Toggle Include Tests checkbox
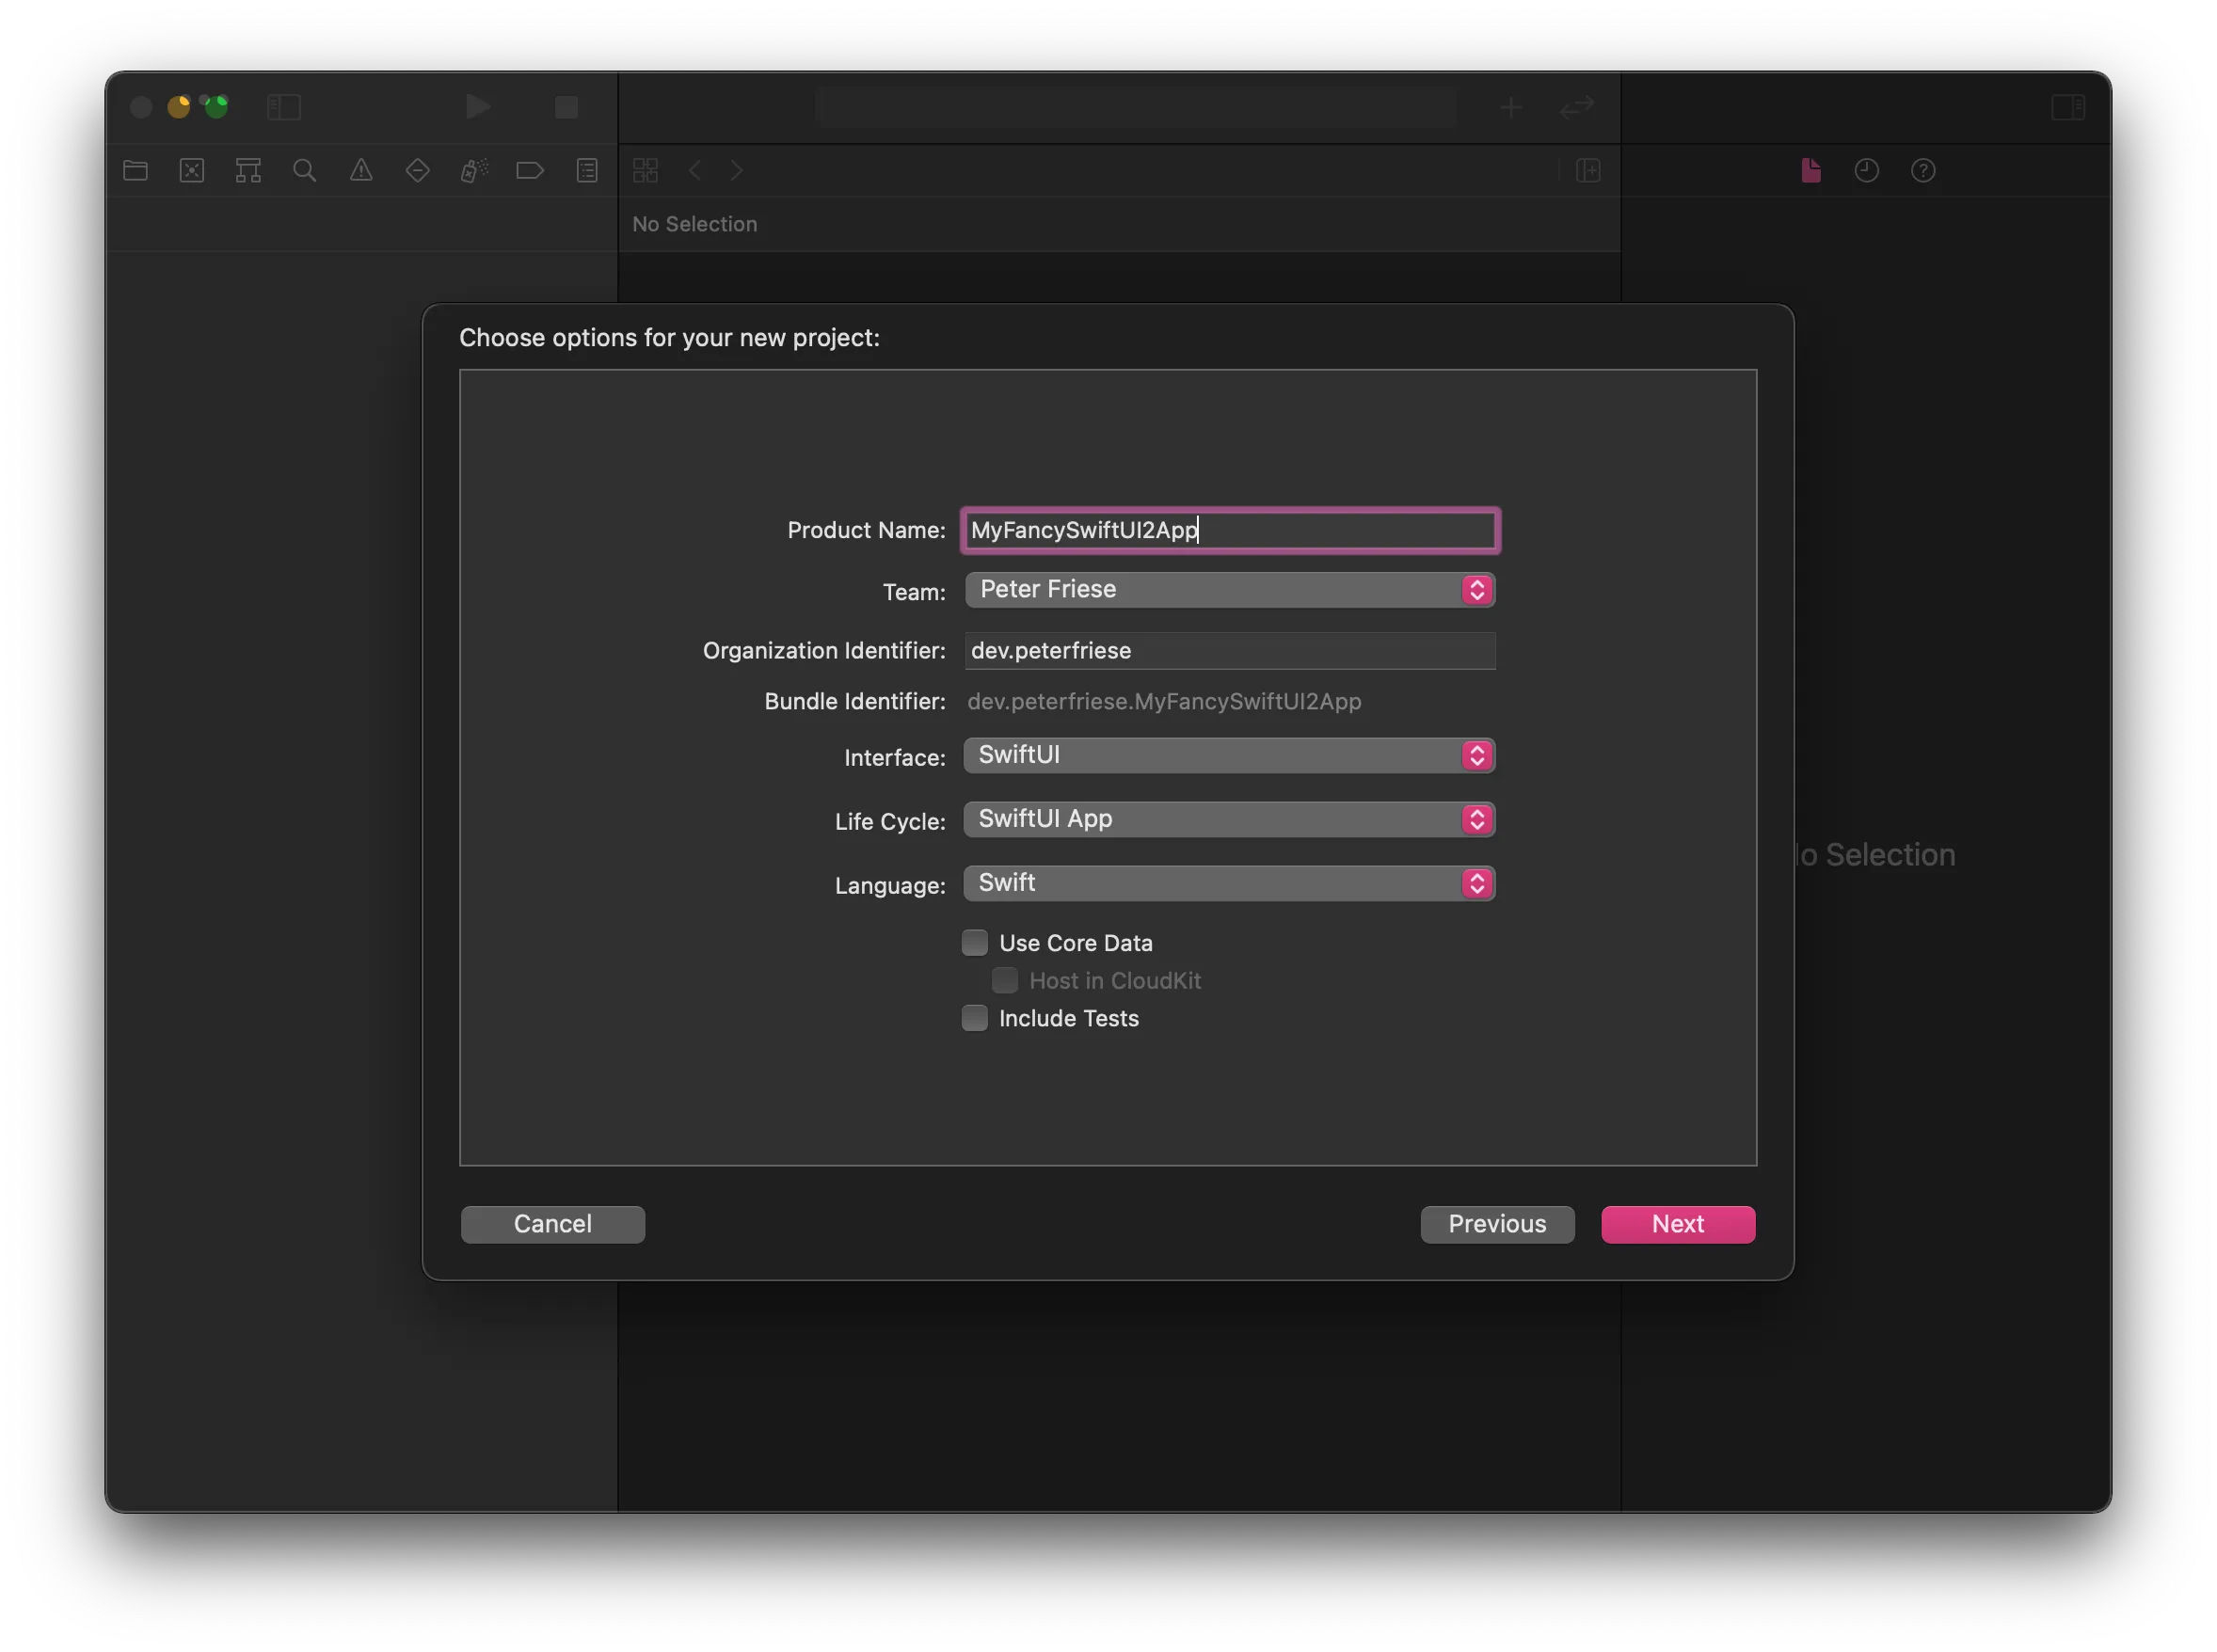 coord(974,1017)
